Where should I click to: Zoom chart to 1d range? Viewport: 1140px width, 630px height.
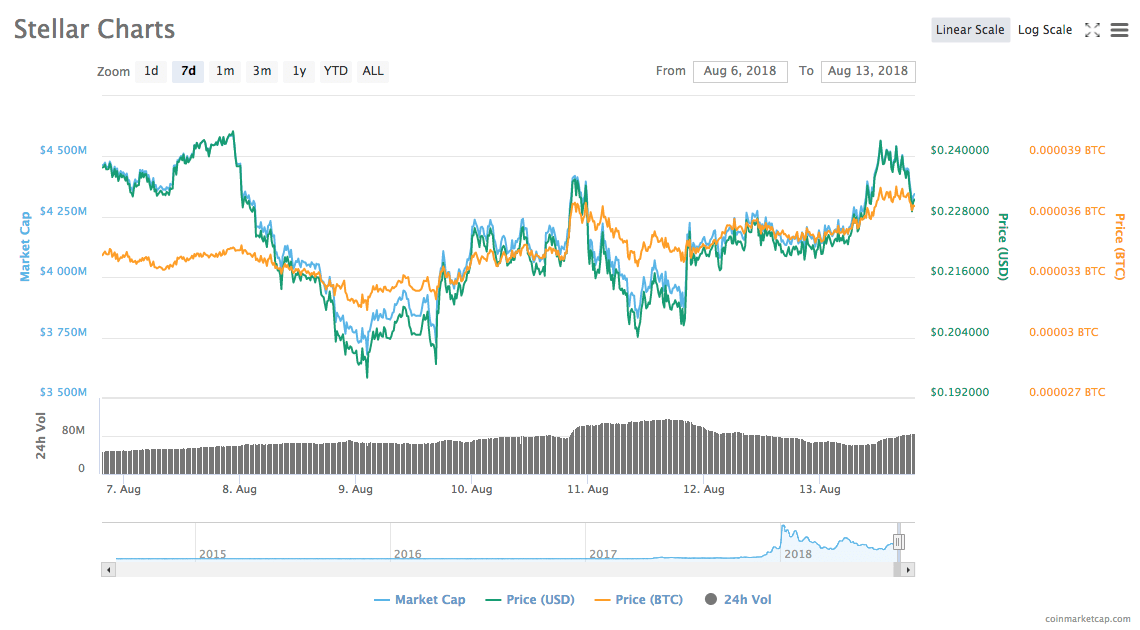click(151, 71)
